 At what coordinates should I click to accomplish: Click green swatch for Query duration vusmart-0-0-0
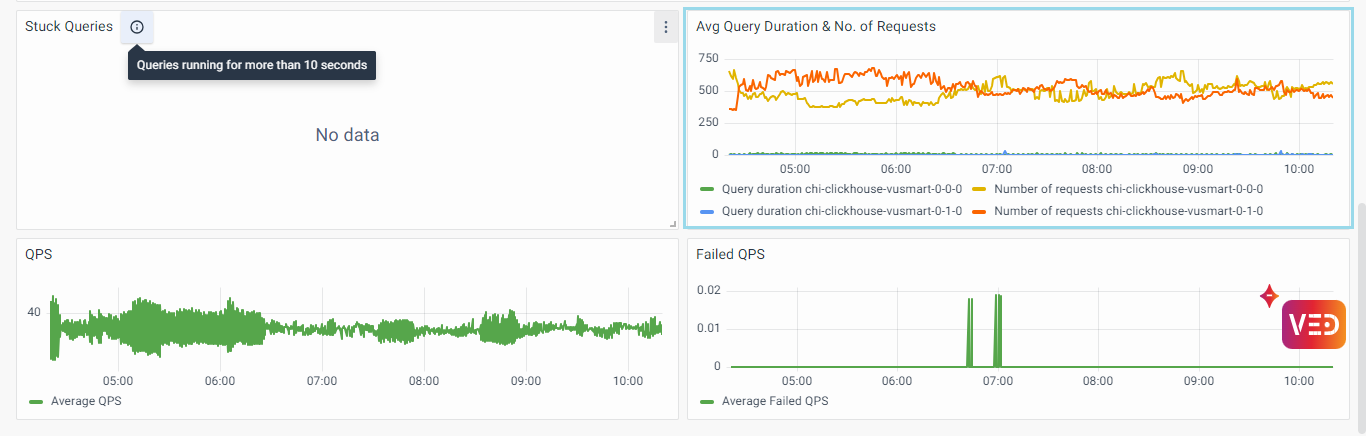tap(707, 188)
